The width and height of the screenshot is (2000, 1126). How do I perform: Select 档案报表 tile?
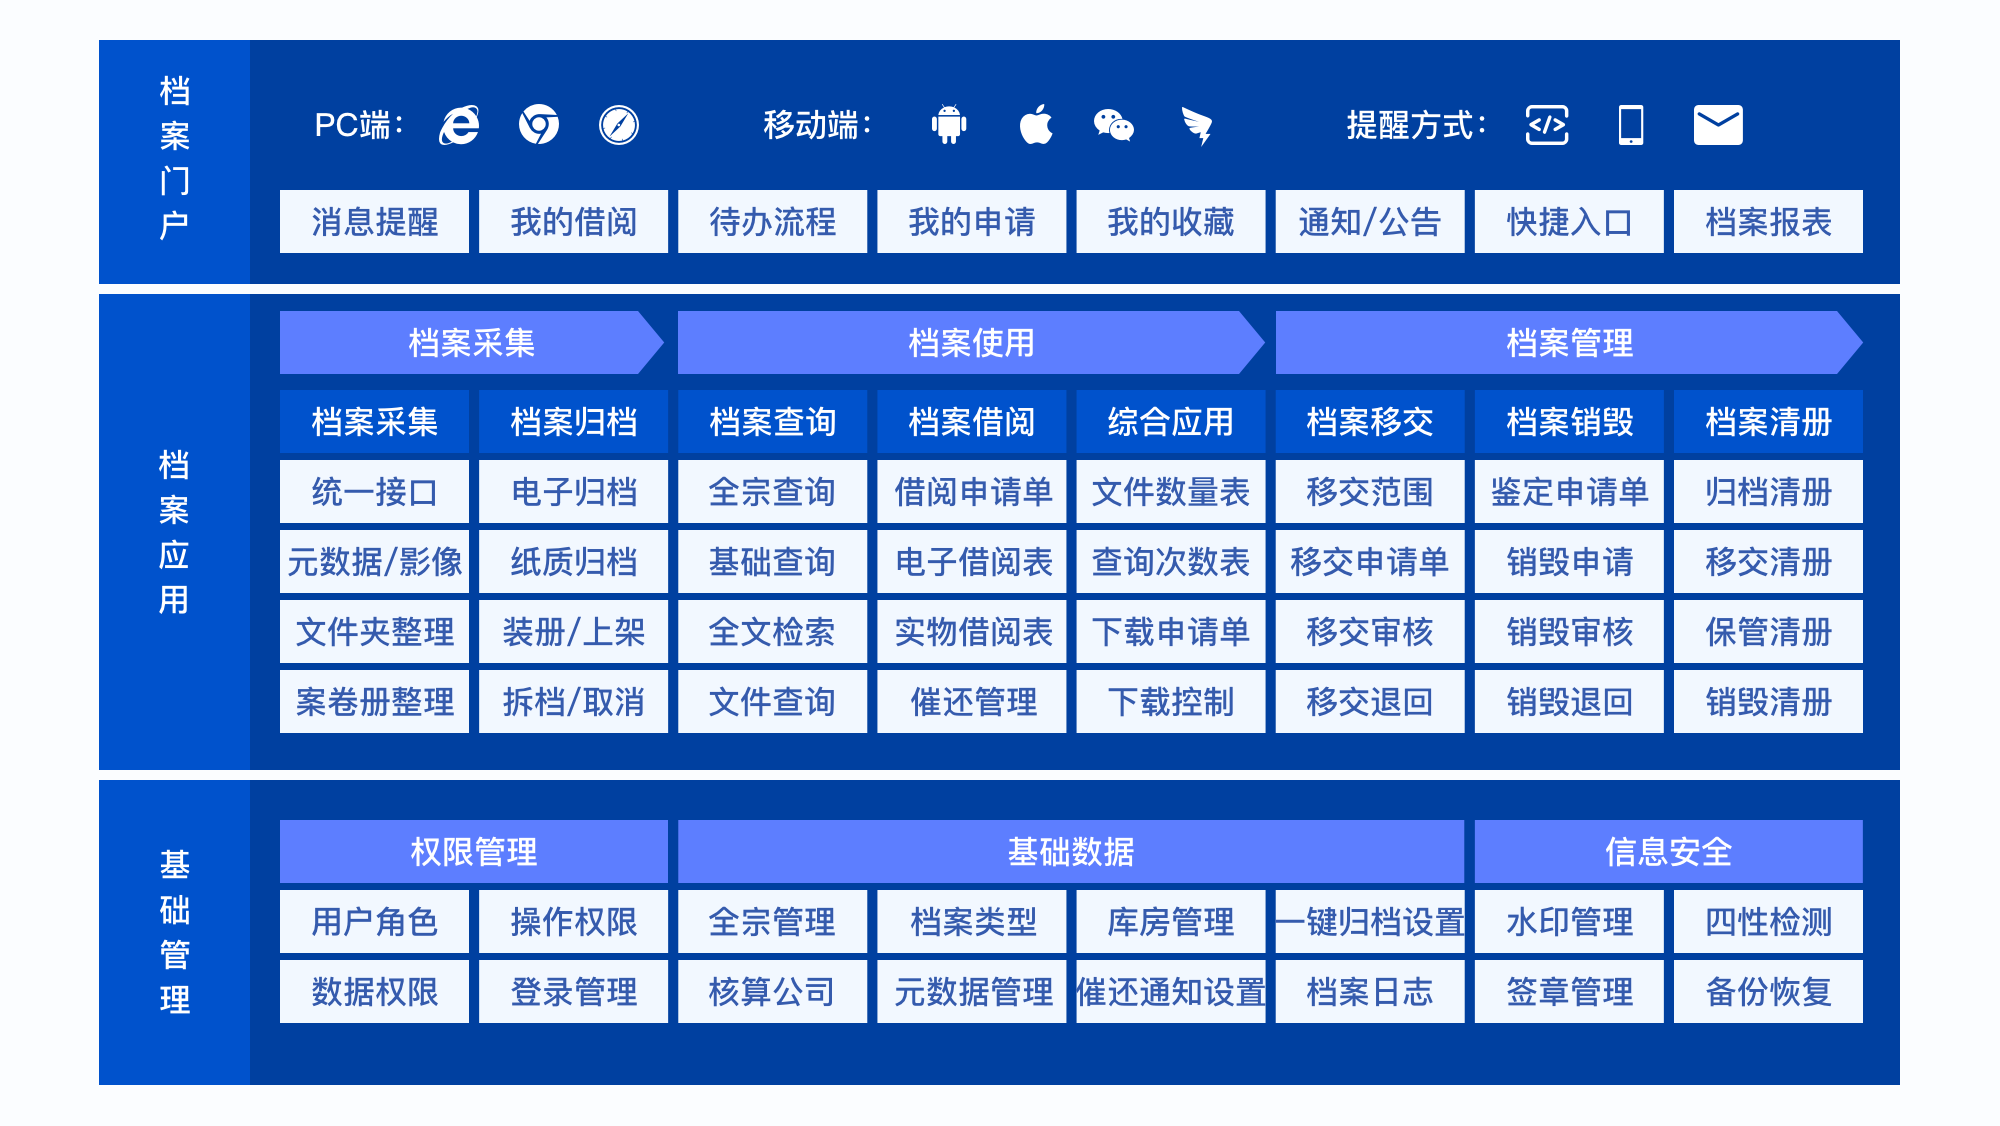click(x=1768, y=221)
